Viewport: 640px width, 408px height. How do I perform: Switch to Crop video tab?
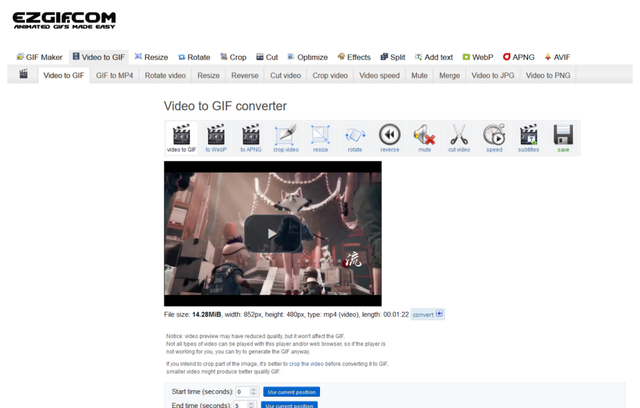tap(330, 75)
